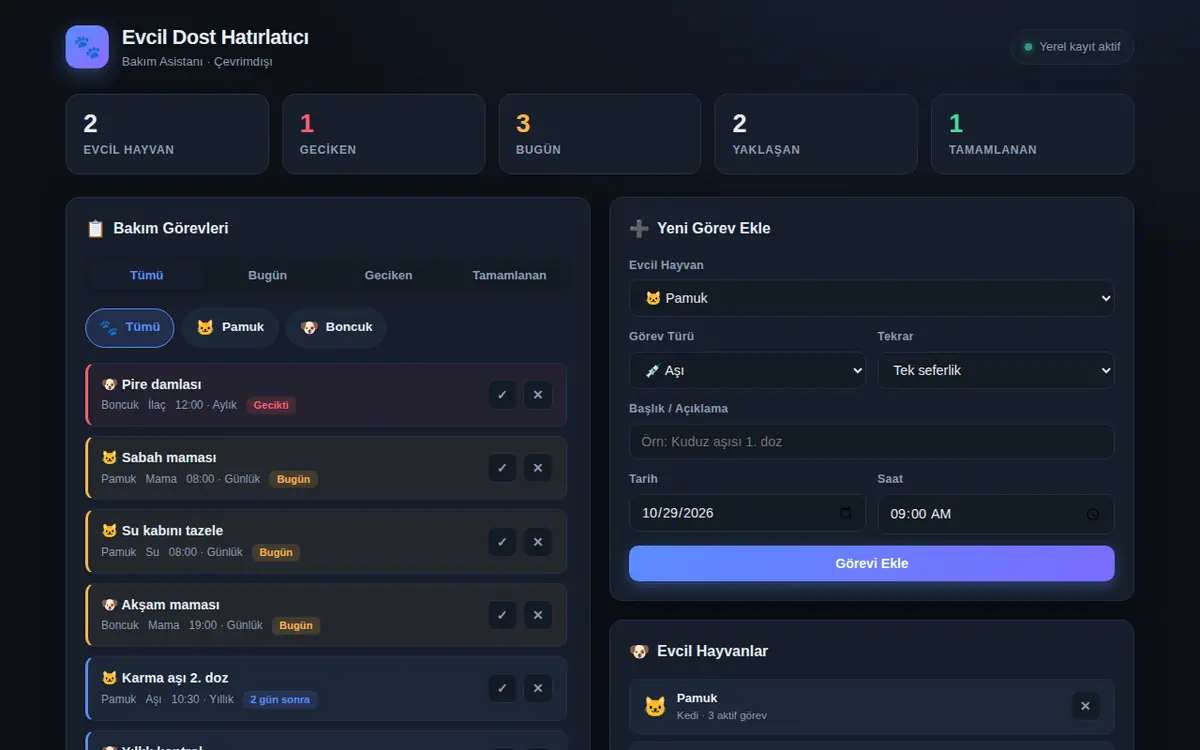Filter tasks by all pets chip

130,327
